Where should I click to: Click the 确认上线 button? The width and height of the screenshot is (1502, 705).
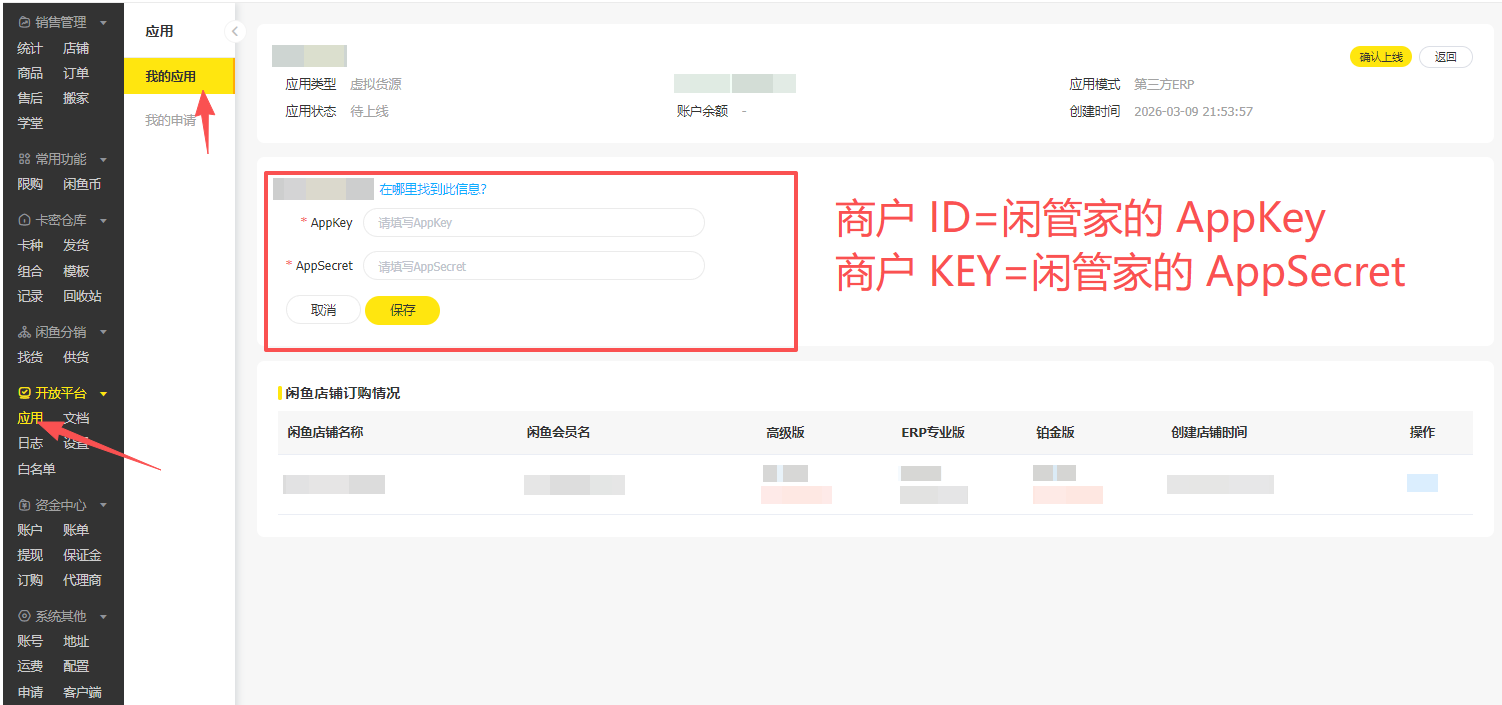[x=1380, y=57]
